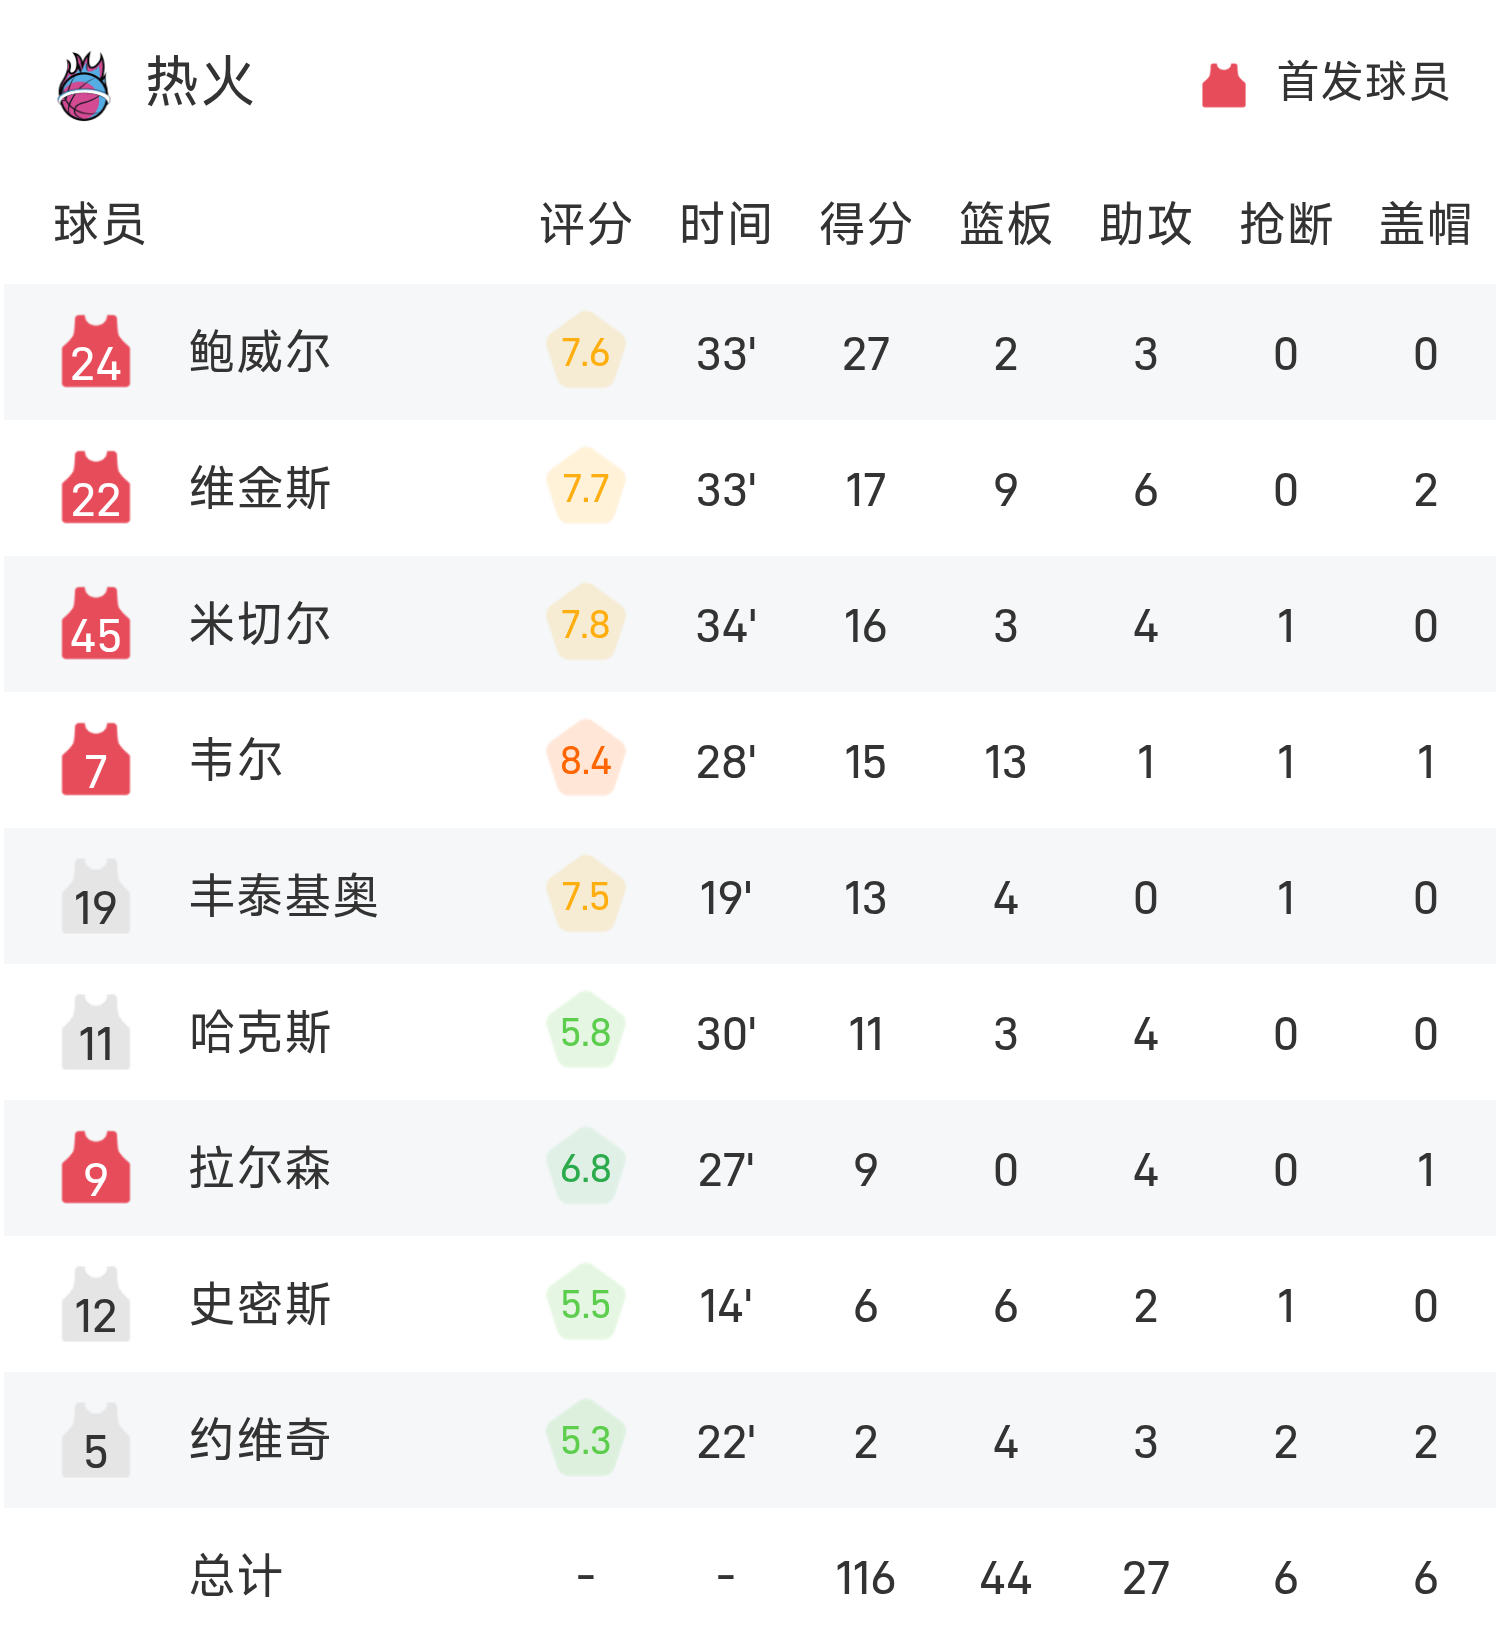Image resolution: width=1500 pixels, height=1648 pixels.
Task: Click the gray jersey number 11 icon
Action: click(x=96, y=1032)
